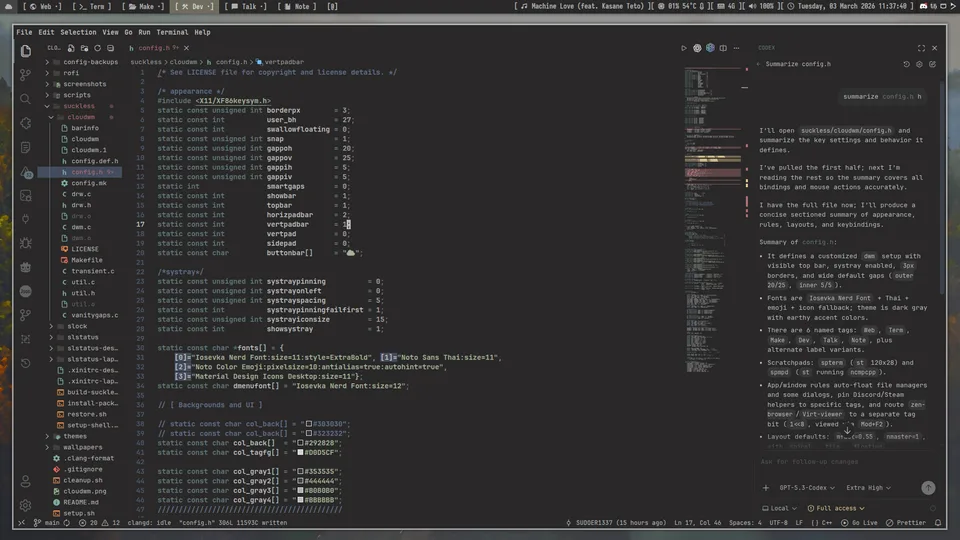Open the editor More Actions ellipsis

coord(737,48)
